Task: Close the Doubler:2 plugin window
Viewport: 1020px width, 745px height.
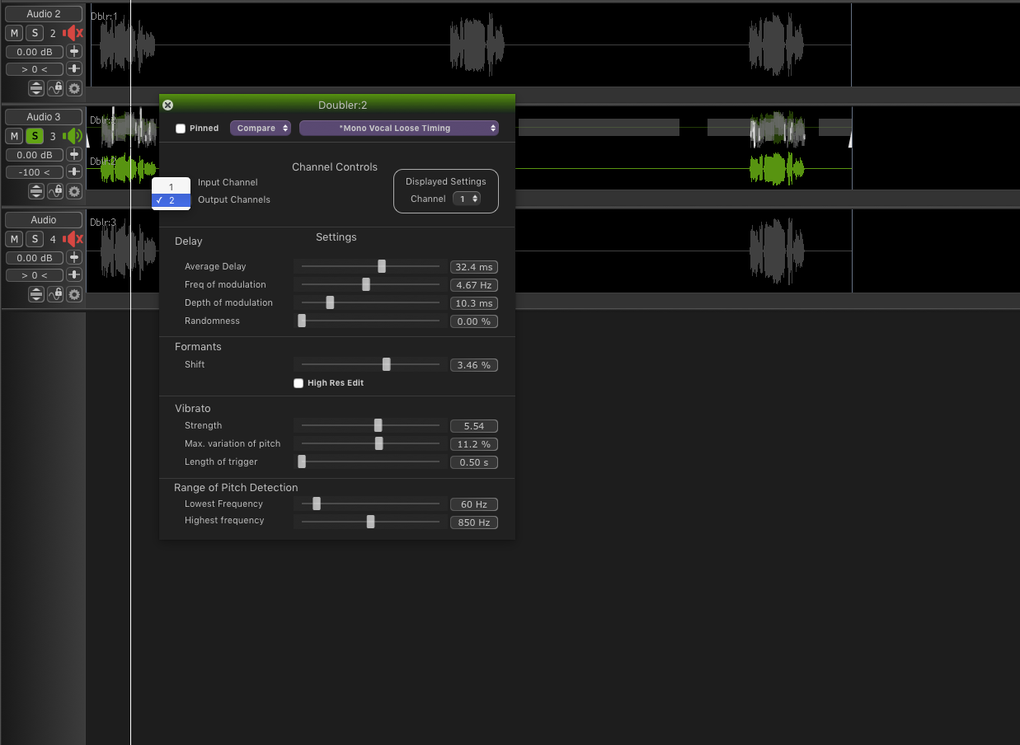Action: click(x=168, y=105)
